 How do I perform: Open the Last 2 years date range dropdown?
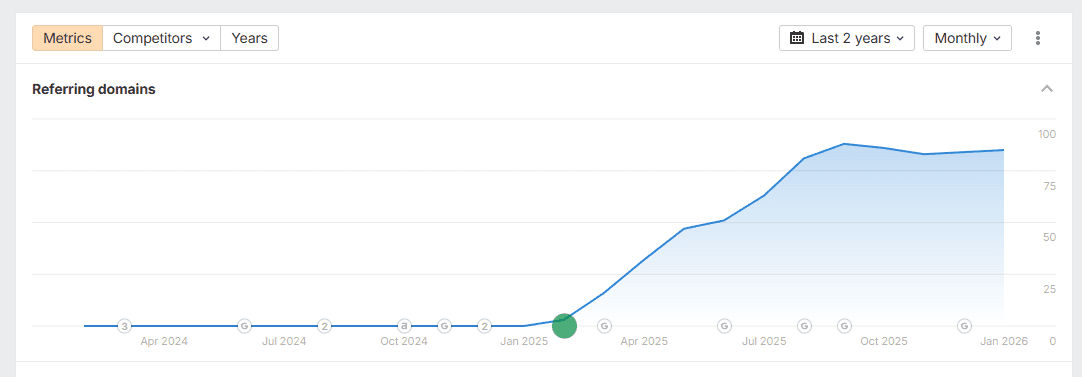[847, 38]
